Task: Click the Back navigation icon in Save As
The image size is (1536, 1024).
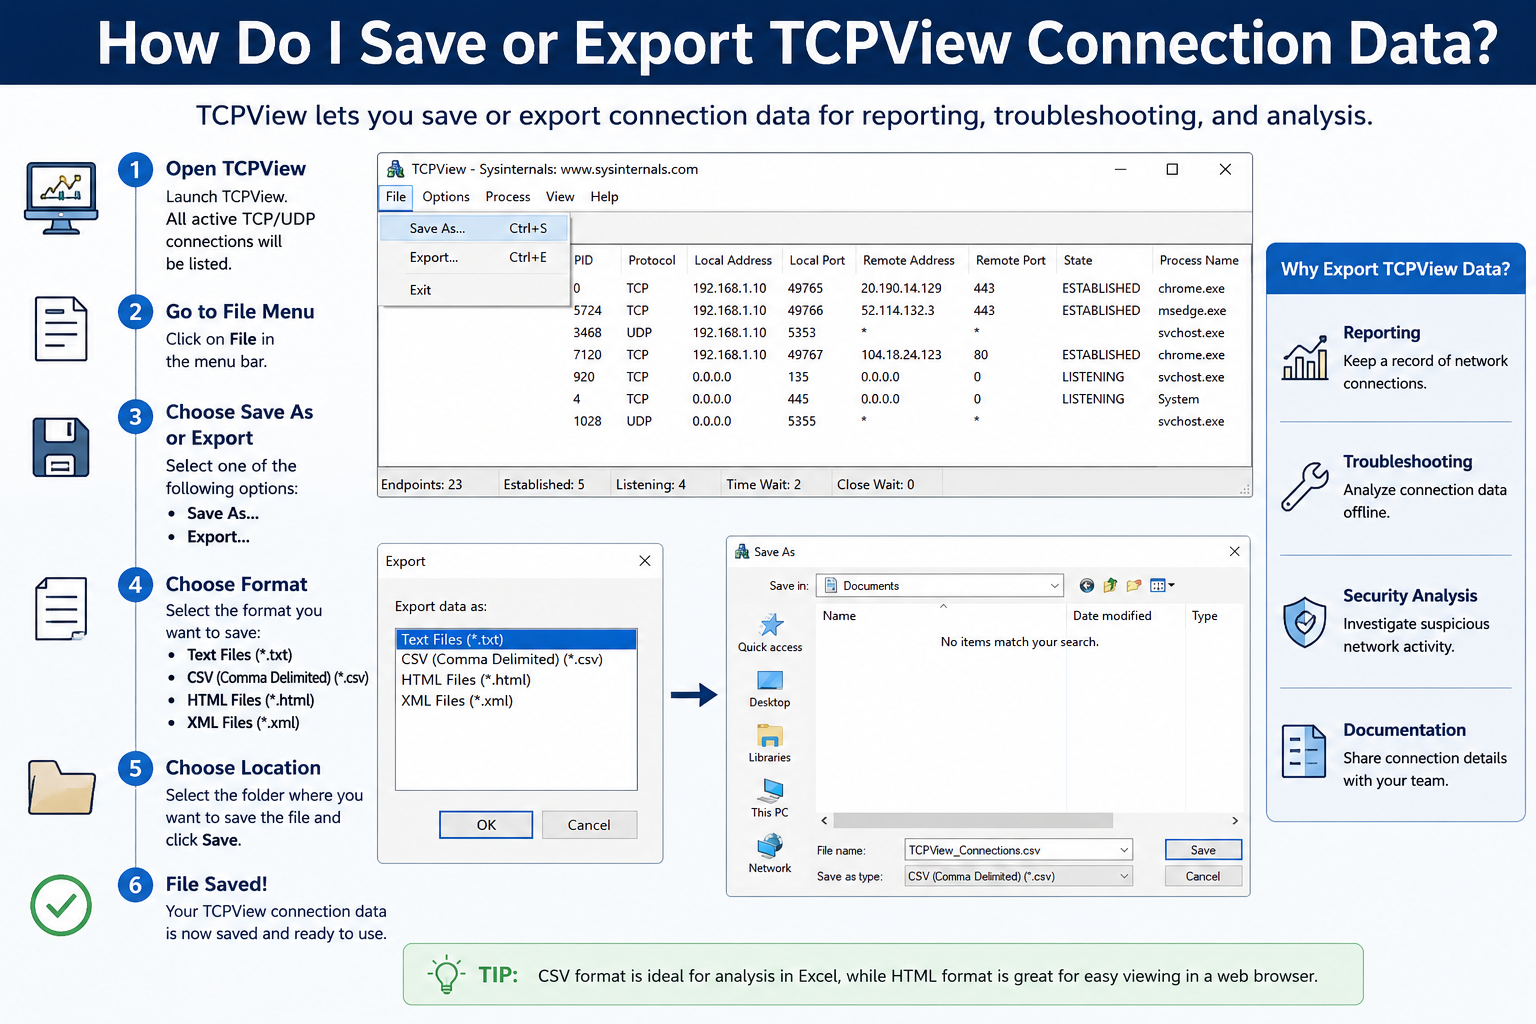Action: tap(1086, 586)
